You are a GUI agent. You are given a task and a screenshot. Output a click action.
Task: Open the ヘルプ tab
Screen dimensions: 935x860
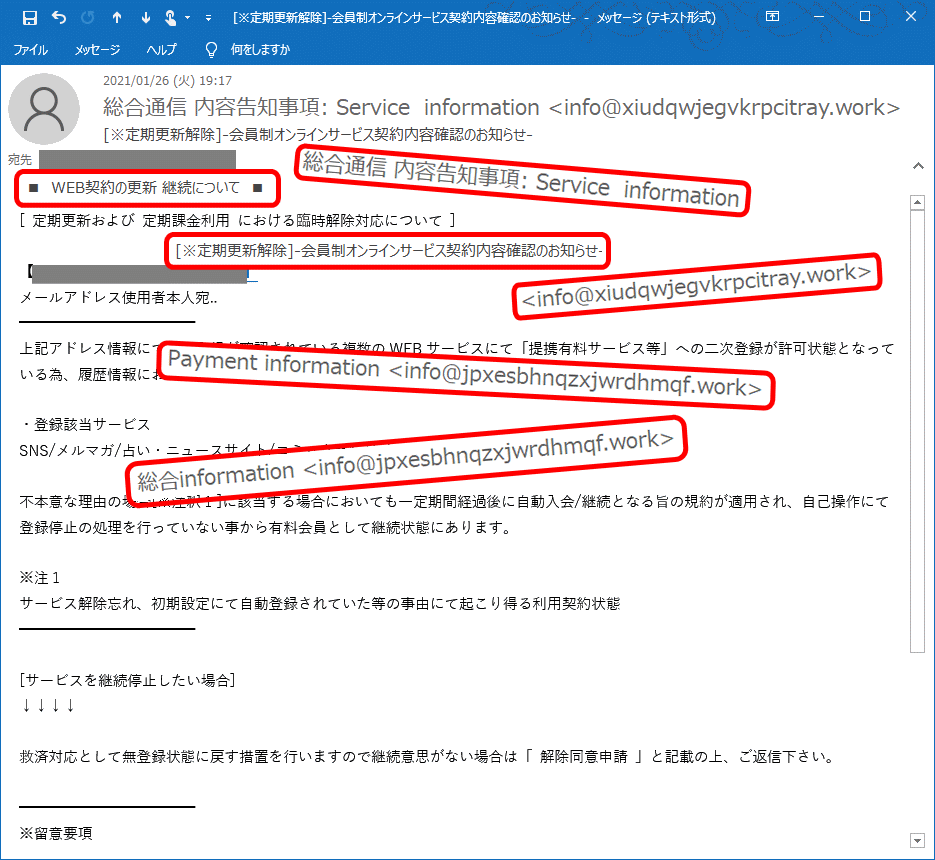point(162,50)
